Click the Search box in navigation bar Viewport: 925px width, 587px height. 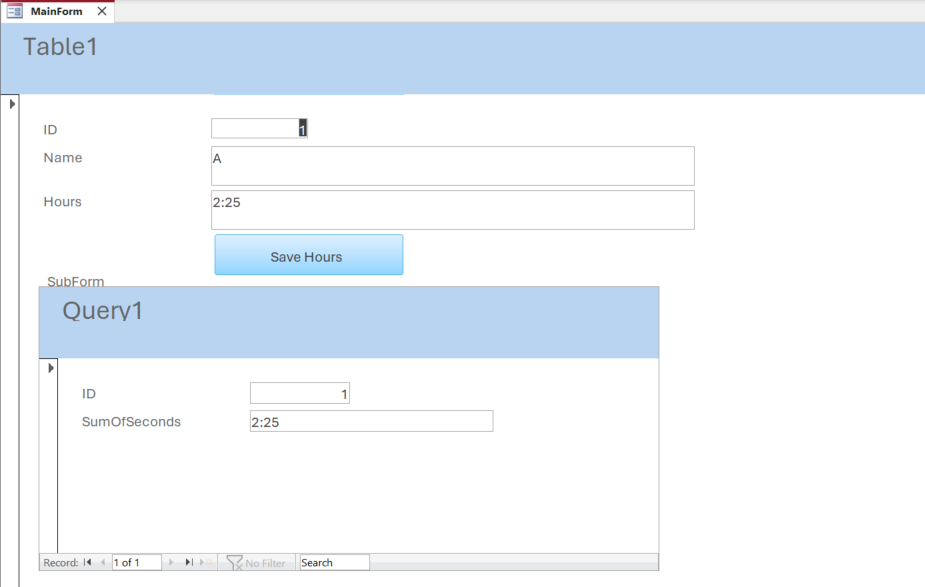(x=334, y=562)
